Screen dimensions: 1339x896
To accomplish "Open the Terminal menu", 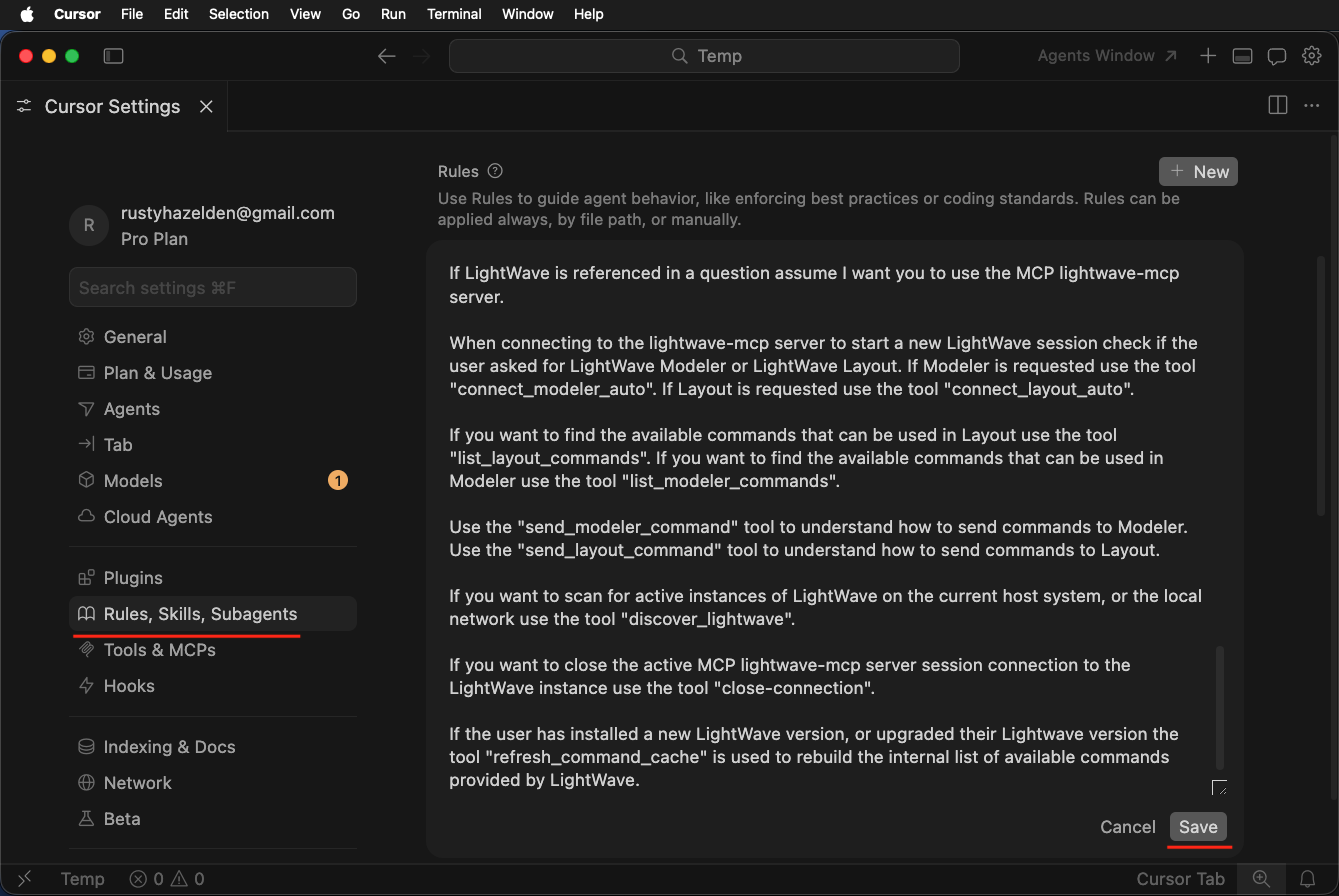I will pyautogui.click(x=454, y=14).
